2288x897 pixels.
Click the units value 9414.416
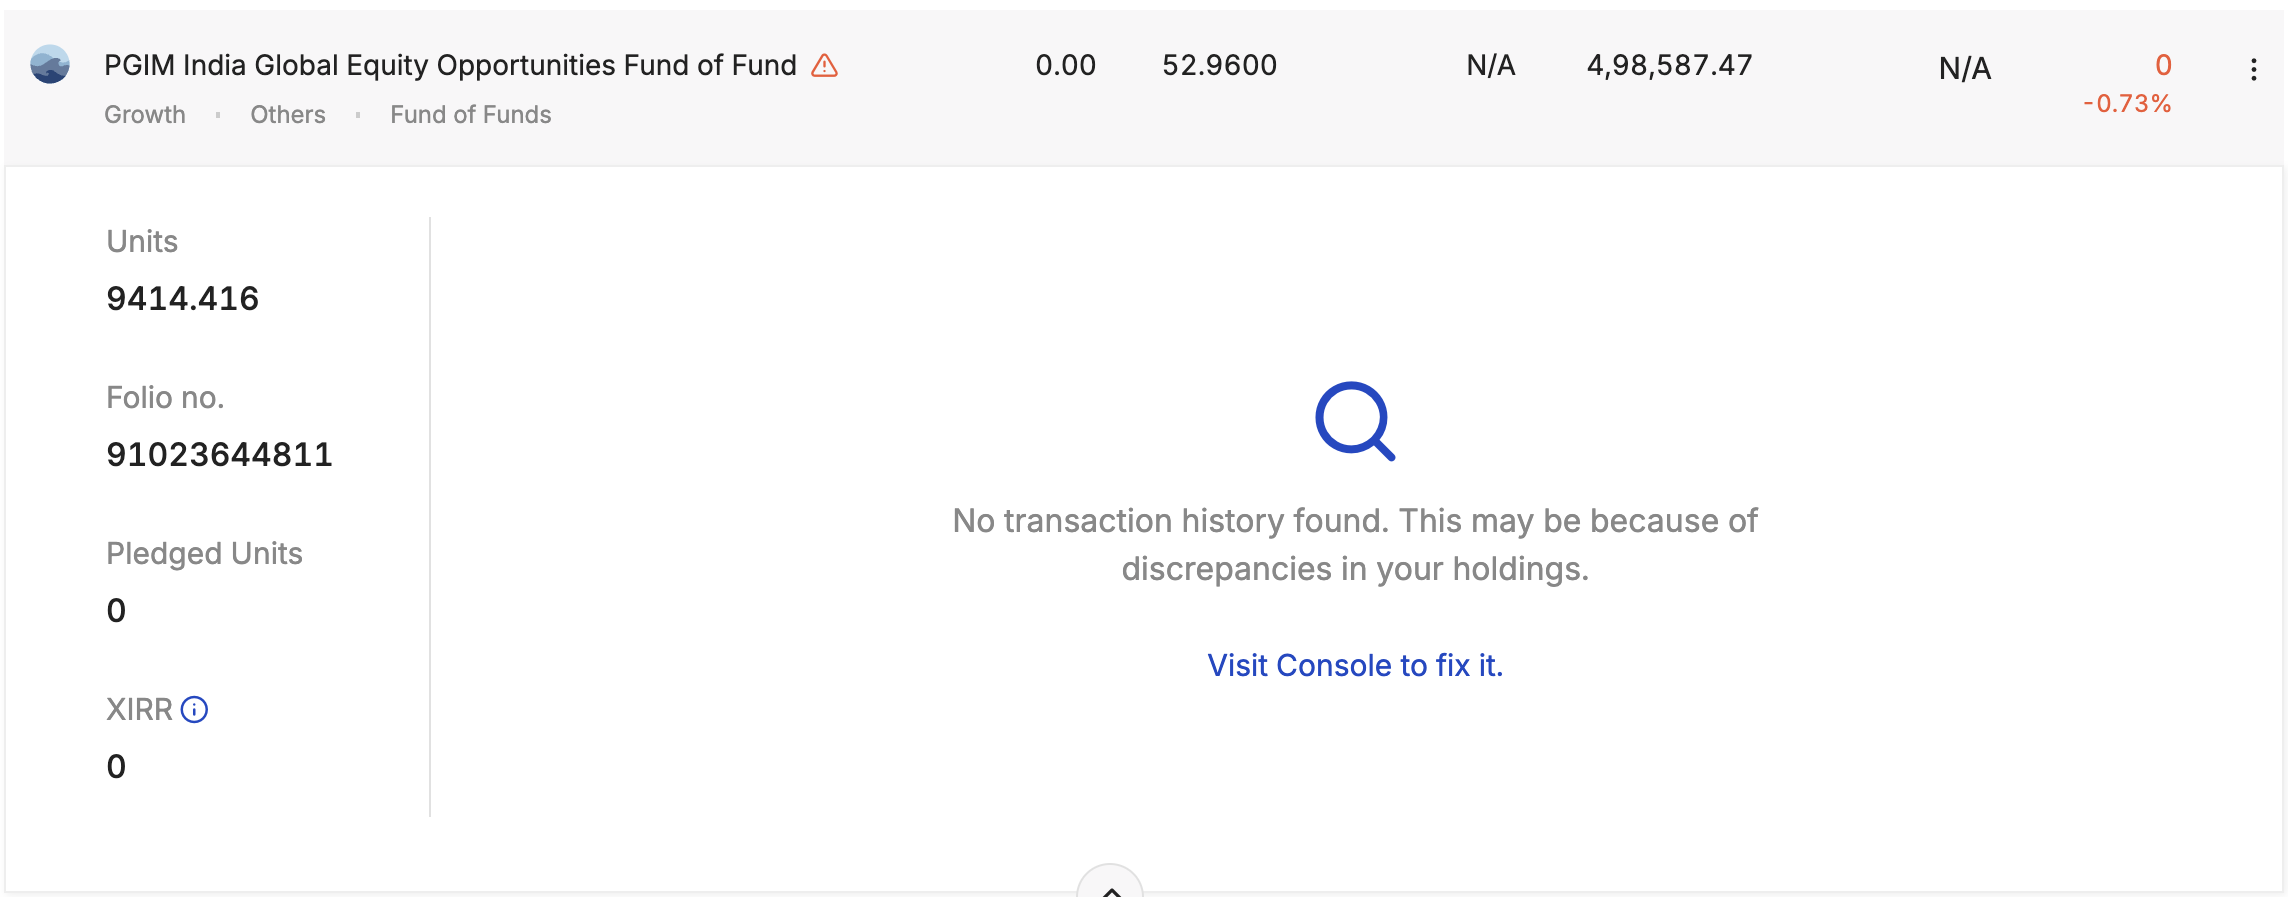182,299
